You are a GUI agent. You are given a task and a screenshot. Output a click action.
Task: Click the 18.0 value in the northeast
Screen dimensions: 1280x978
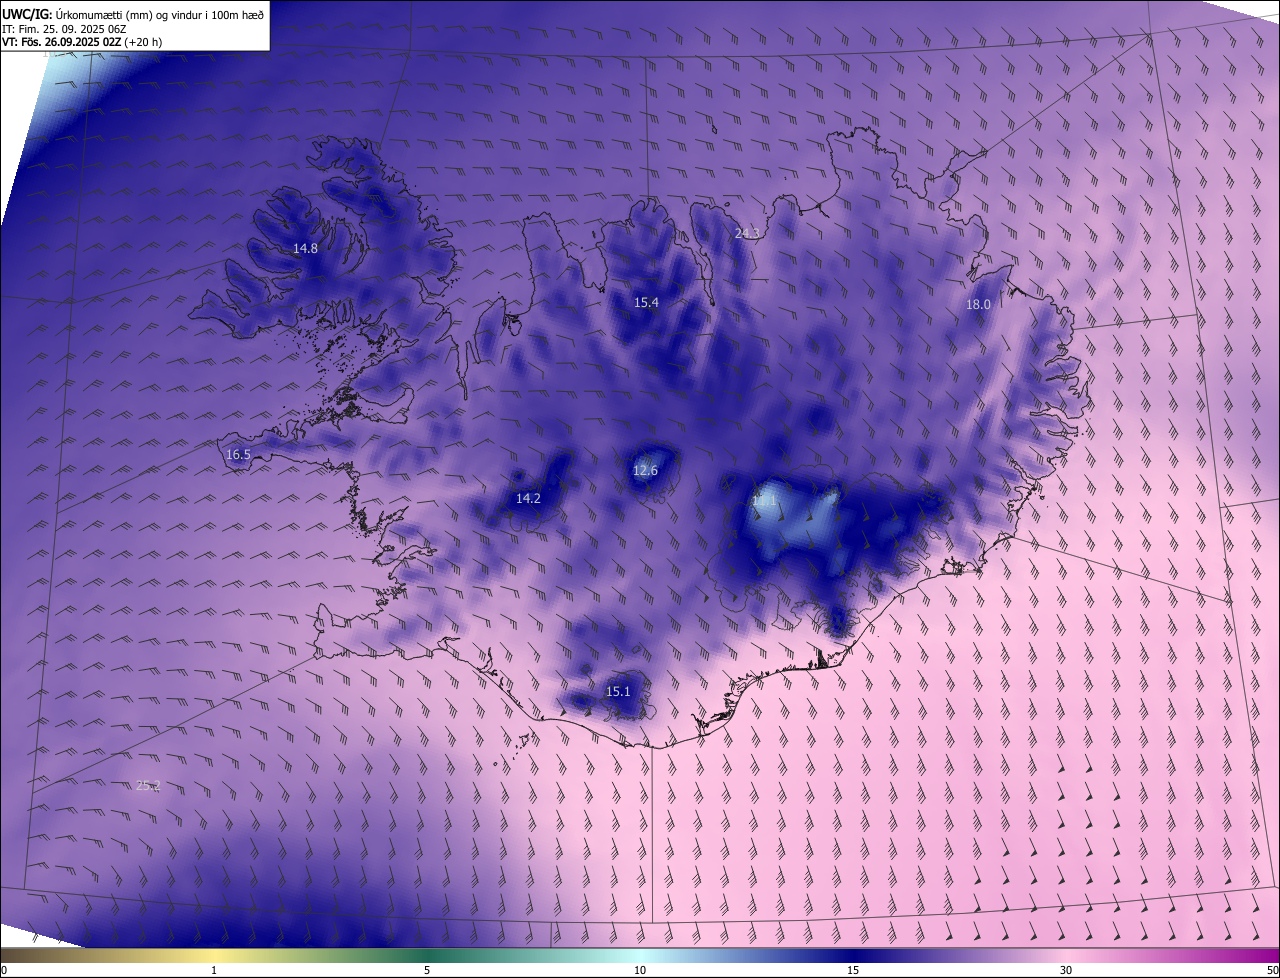(x=977, y=304)
